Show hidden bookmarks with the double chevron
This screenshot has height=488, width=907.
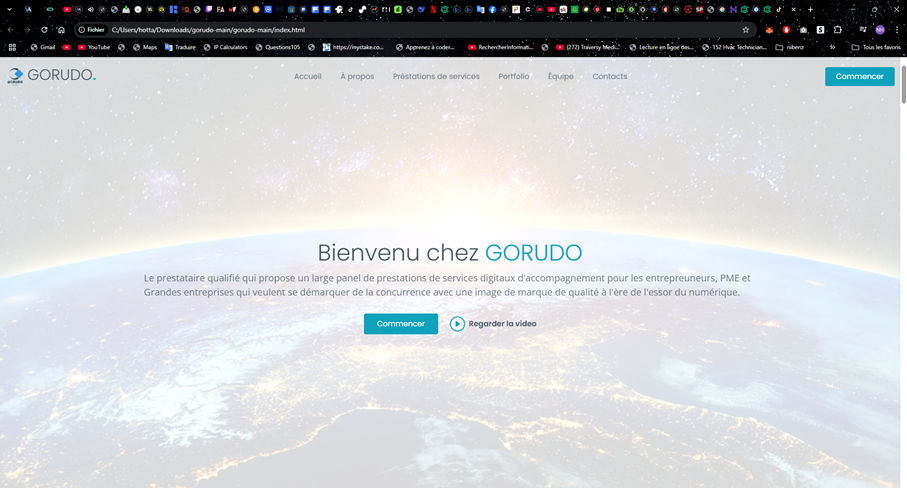(832, 47)
